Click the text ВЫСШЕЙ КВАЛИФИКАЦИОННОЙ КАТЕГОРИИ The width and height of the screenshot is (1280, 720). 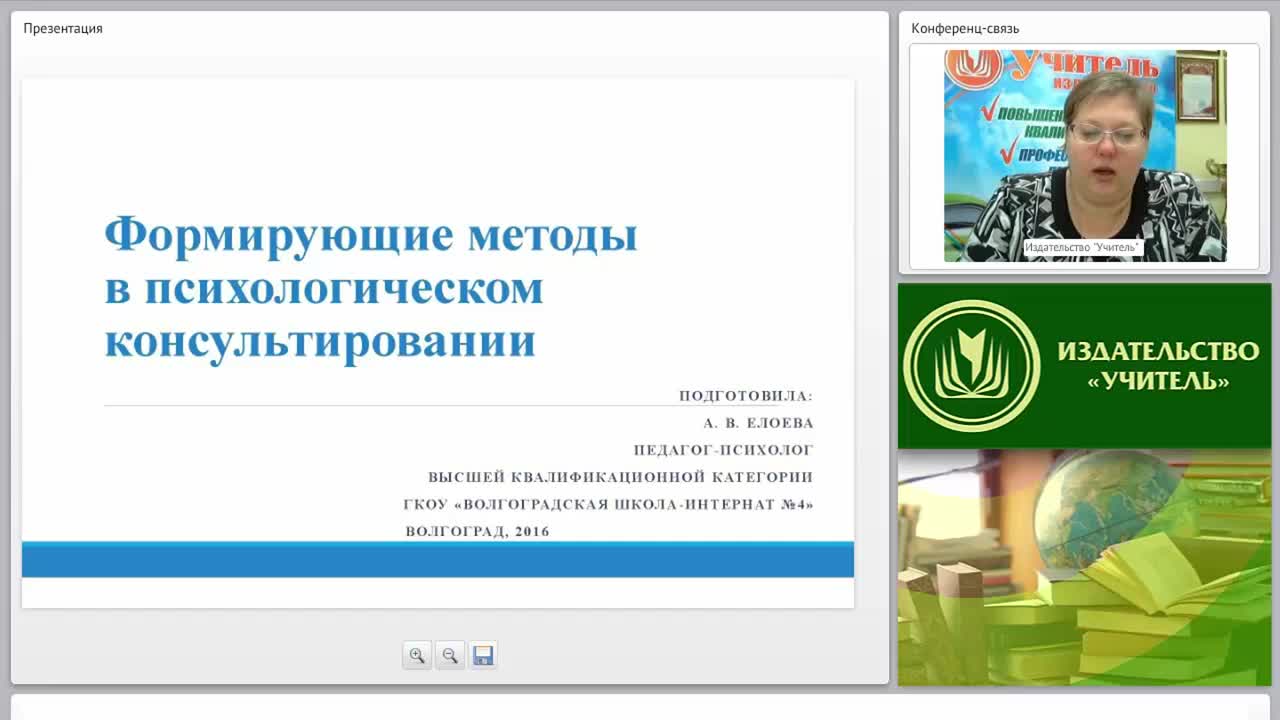click(x=621, y=477)
